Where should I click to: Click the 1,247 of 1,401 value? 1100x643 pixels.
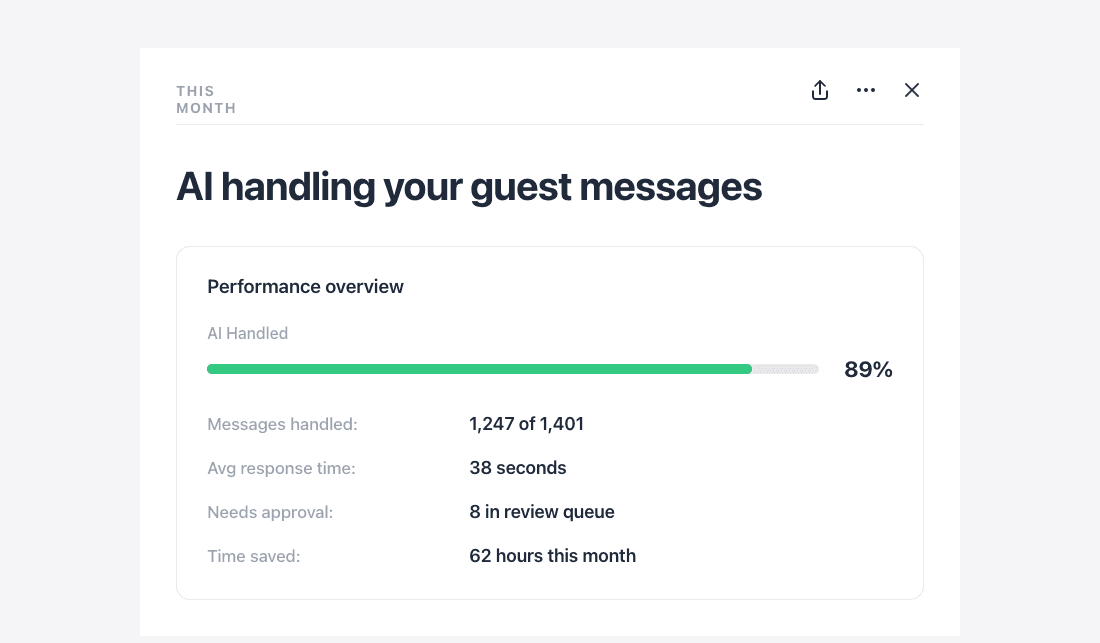526,424
